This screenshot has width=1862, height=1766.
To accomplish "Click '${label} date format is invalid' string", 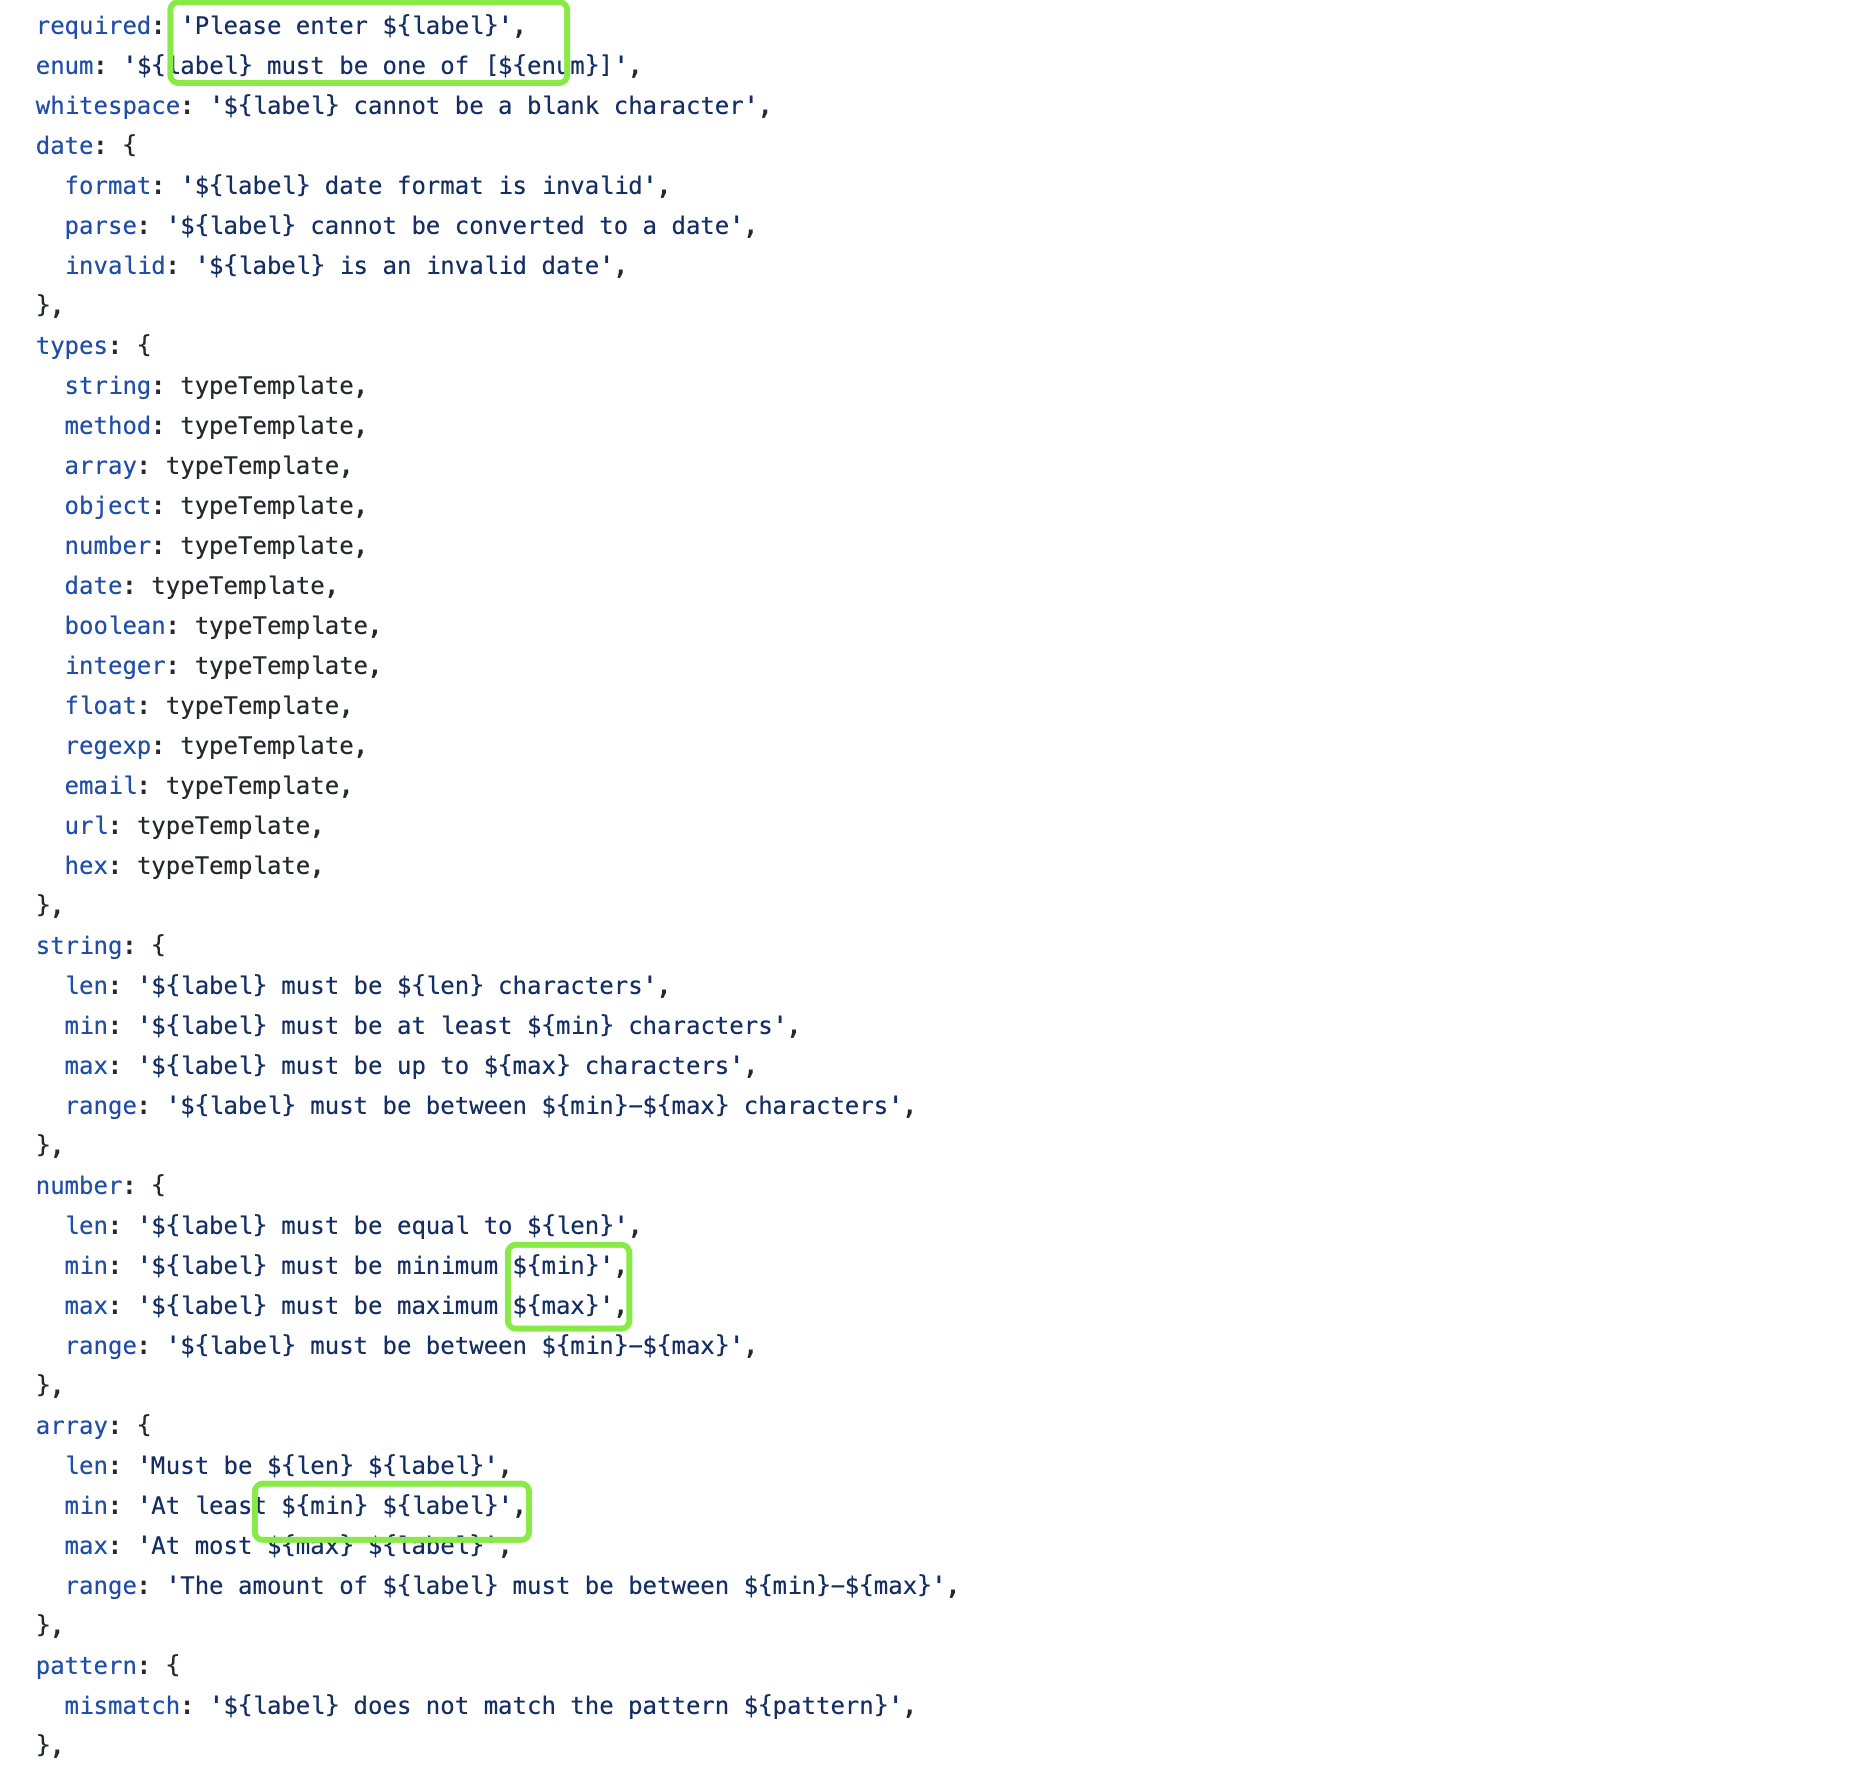I will (x=419, y=186).
